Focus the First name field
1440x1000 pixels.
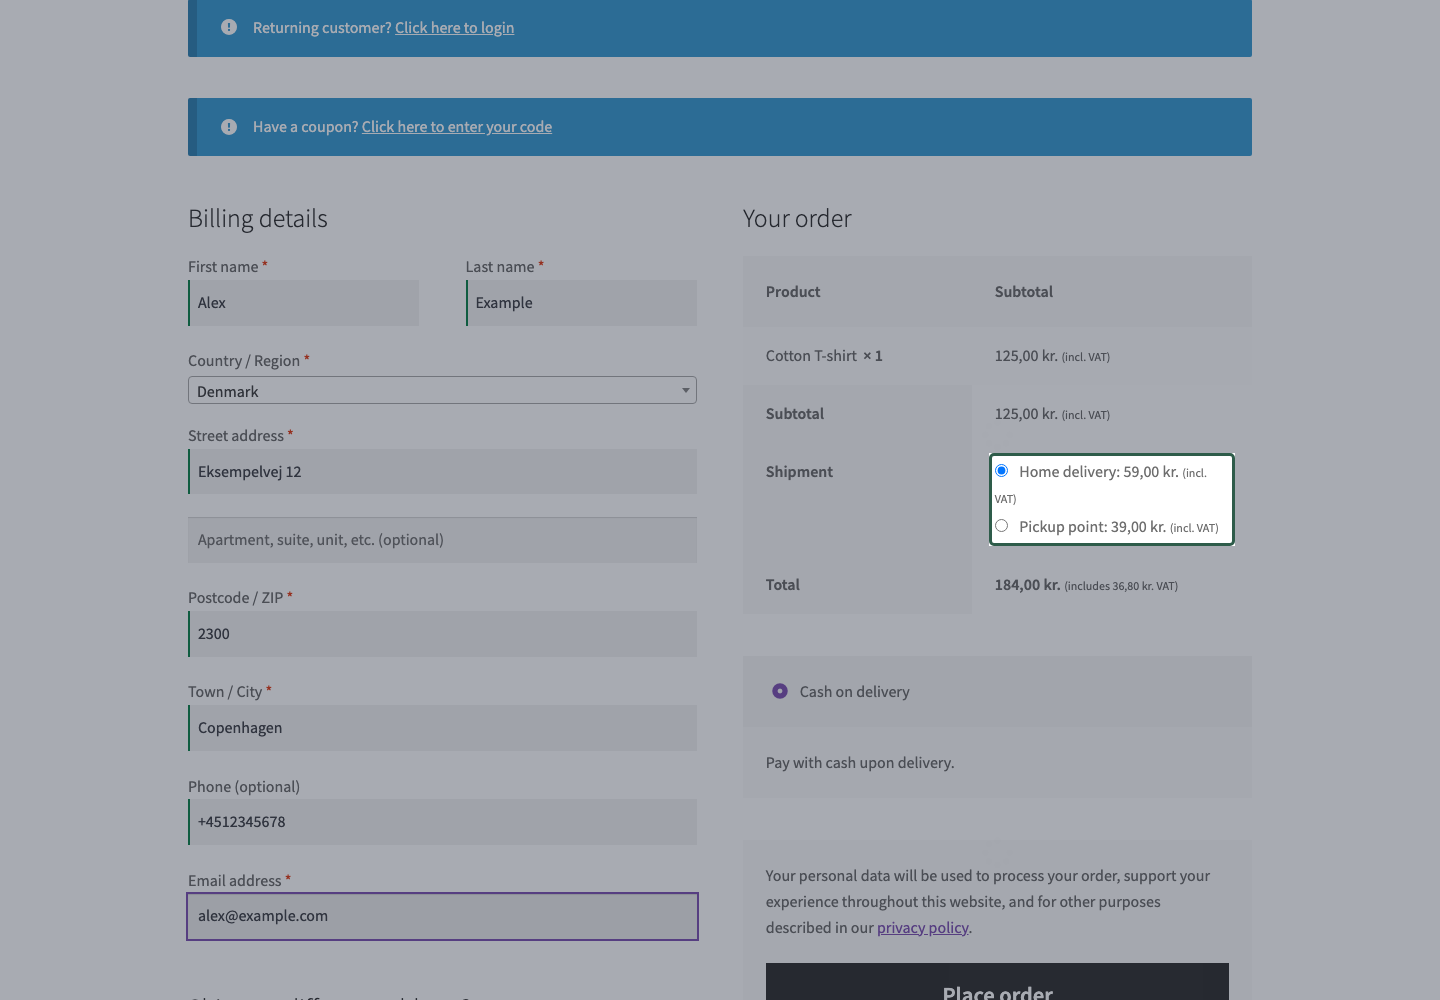[304, 303]
